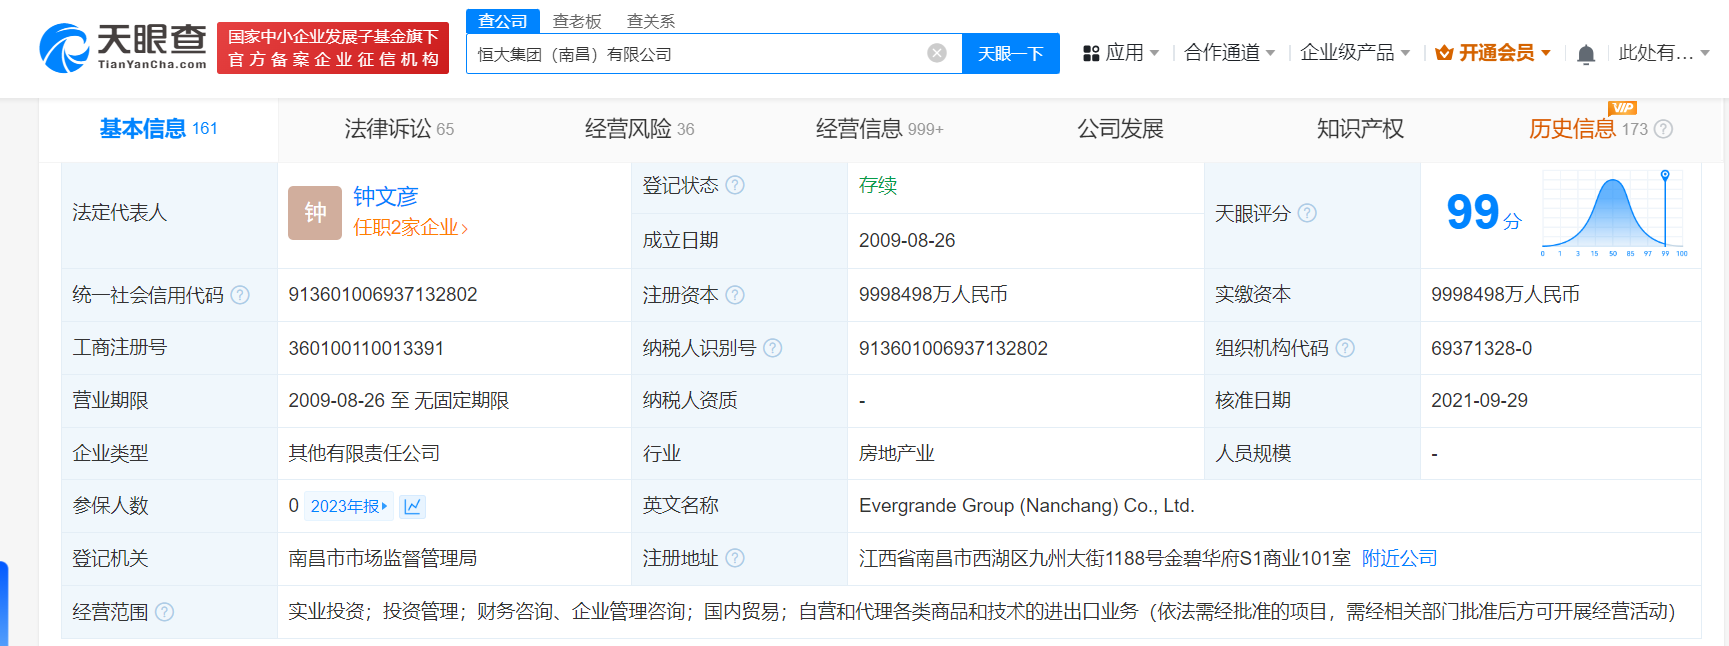Open the 企业级产品 dropdown

coord(1354,53)
